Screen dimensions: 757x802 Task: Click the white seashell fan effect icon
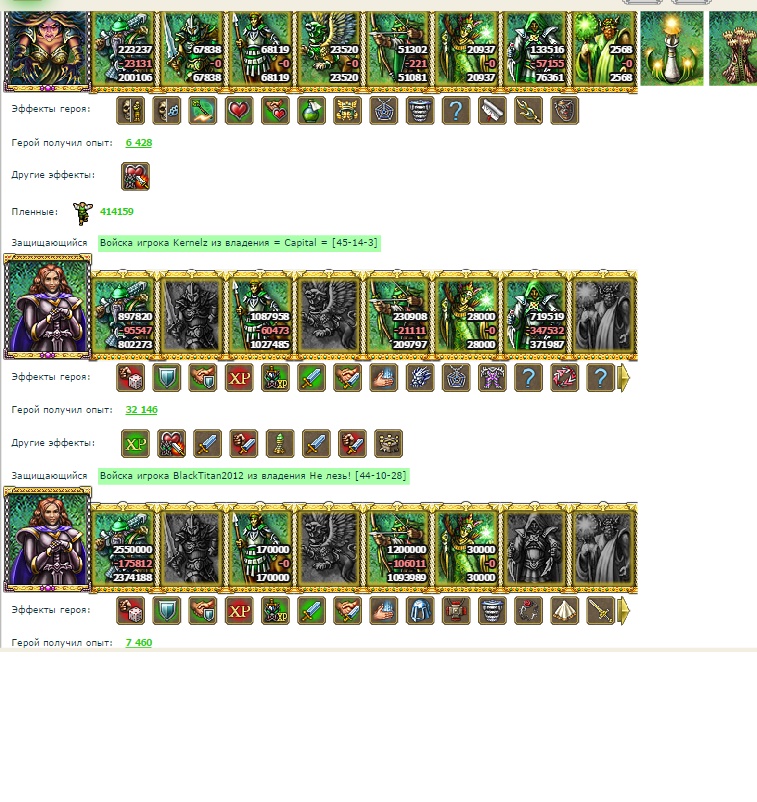pos(565,611)
